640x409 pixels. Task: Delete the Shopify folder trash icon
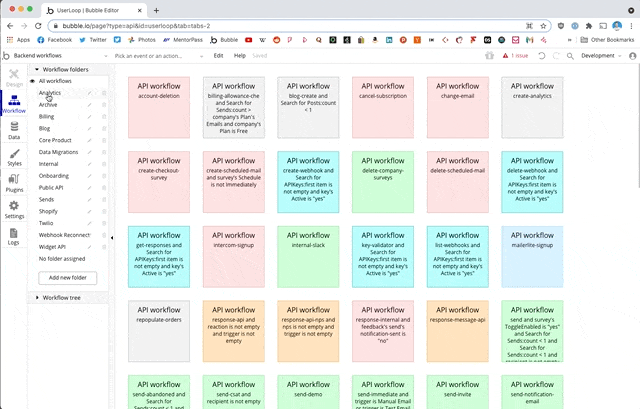pos(104,211)
